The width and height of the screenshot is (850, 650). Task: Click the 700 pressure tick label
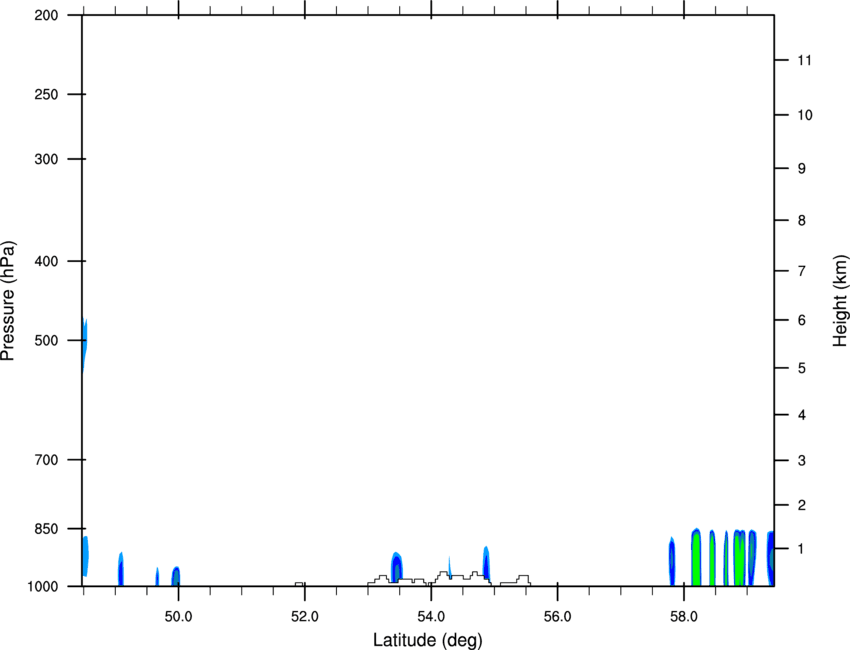(46, 460)
